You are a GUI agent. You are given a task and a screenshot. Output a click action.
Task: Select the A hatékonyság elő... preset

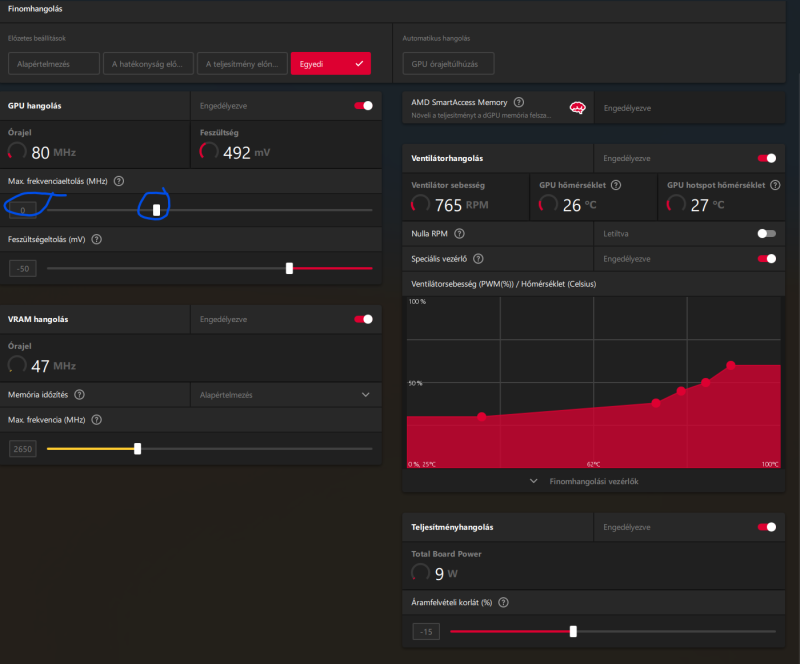[x=148, y=64]
